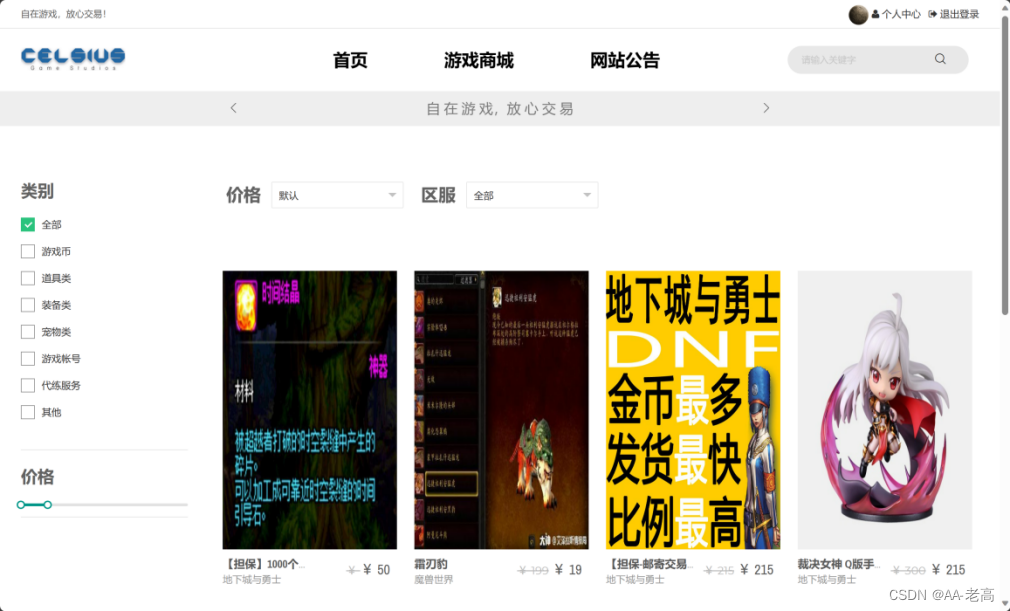This screenshot has width=1010, height=611.
Task: Check the 游戏币 category
Action: coord(28,251)
